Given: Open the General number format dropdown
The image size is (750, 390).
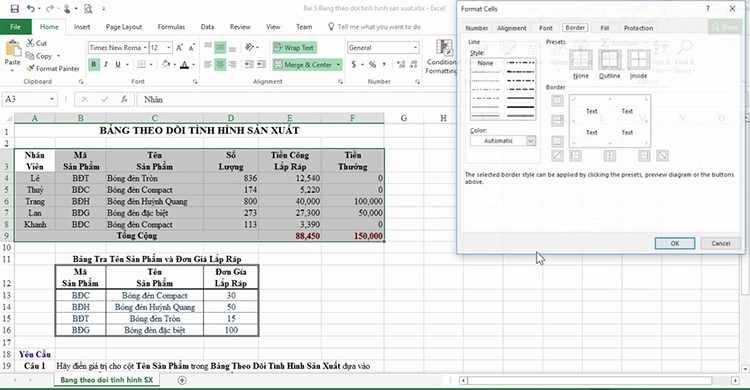Looking at the screenshot, I should coord(415,48).
